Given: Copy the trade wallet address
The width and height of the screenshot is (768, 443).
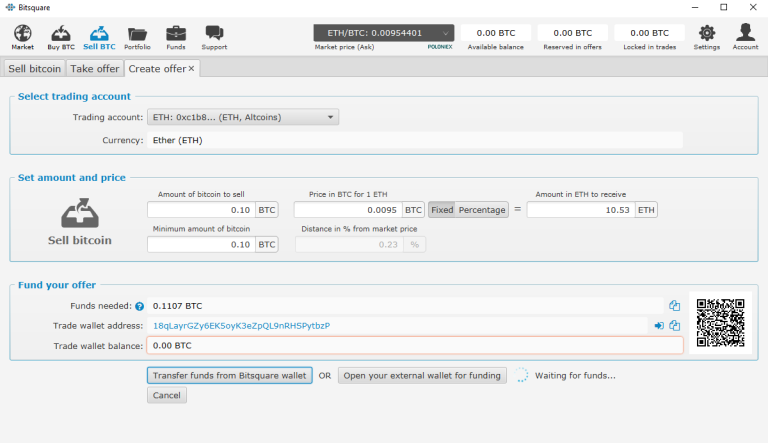Looking at the screenshot, I should pos(675,326).
